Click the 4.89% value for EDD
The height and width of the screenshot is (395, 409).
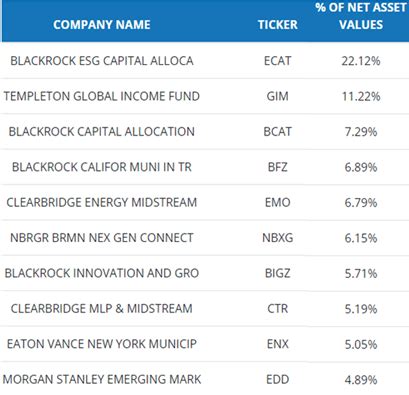(361, 380)
